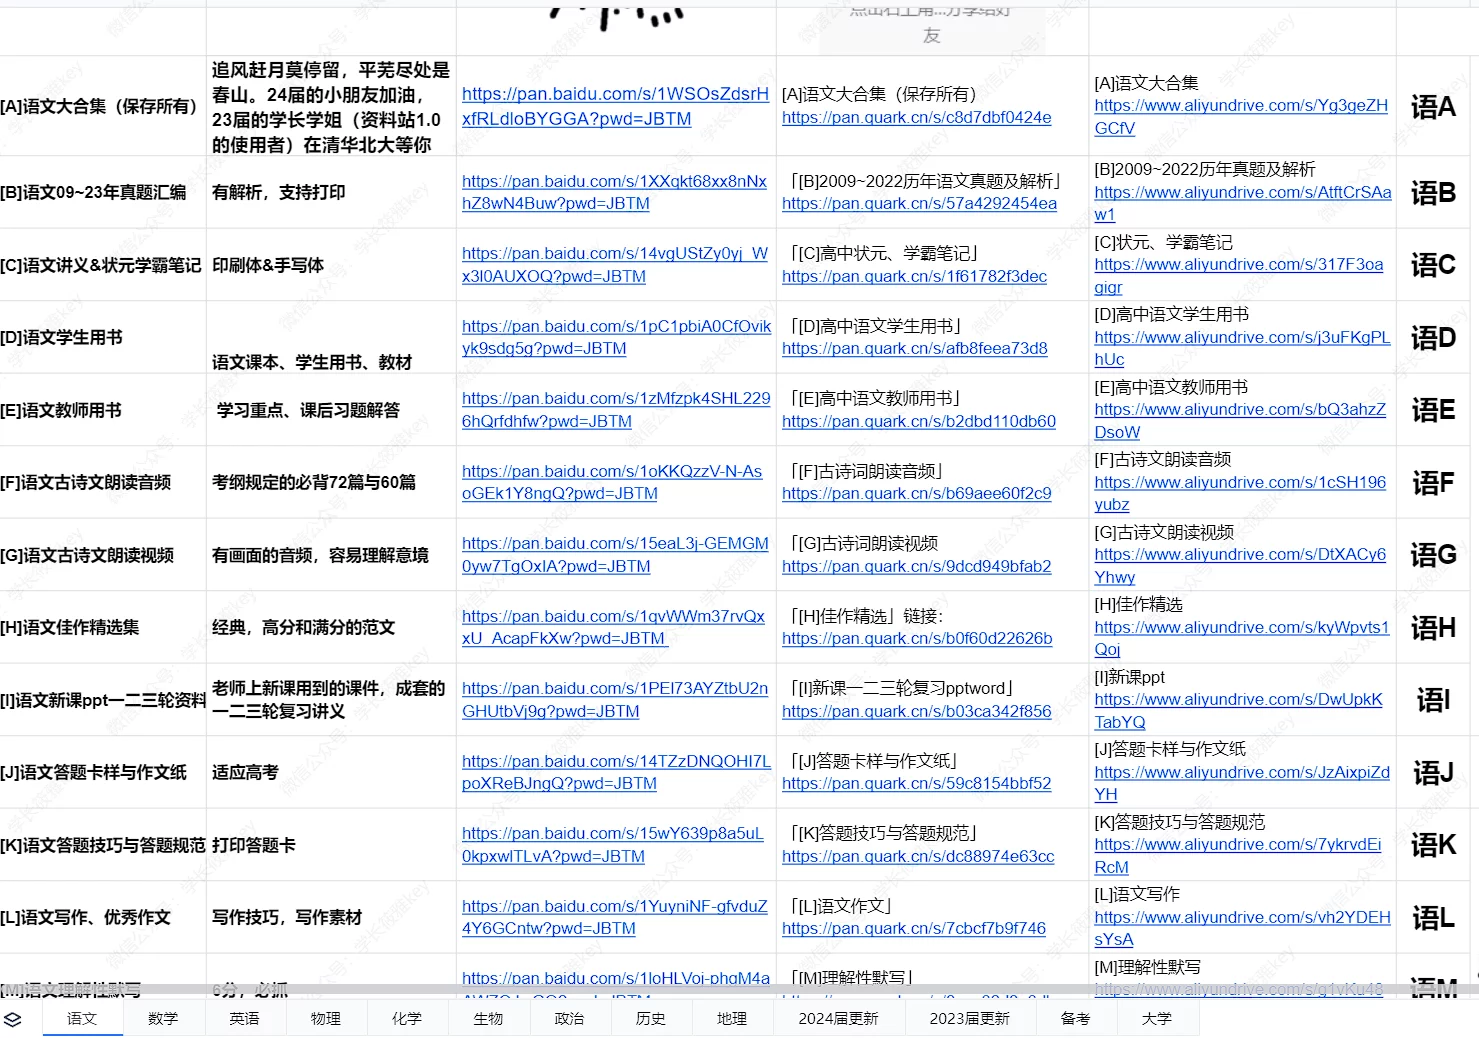Open the Aliyundrive link for [F]古诗文朗读音频
This screenshot has height=1038, width=1479.
(x=1239, y=483)
